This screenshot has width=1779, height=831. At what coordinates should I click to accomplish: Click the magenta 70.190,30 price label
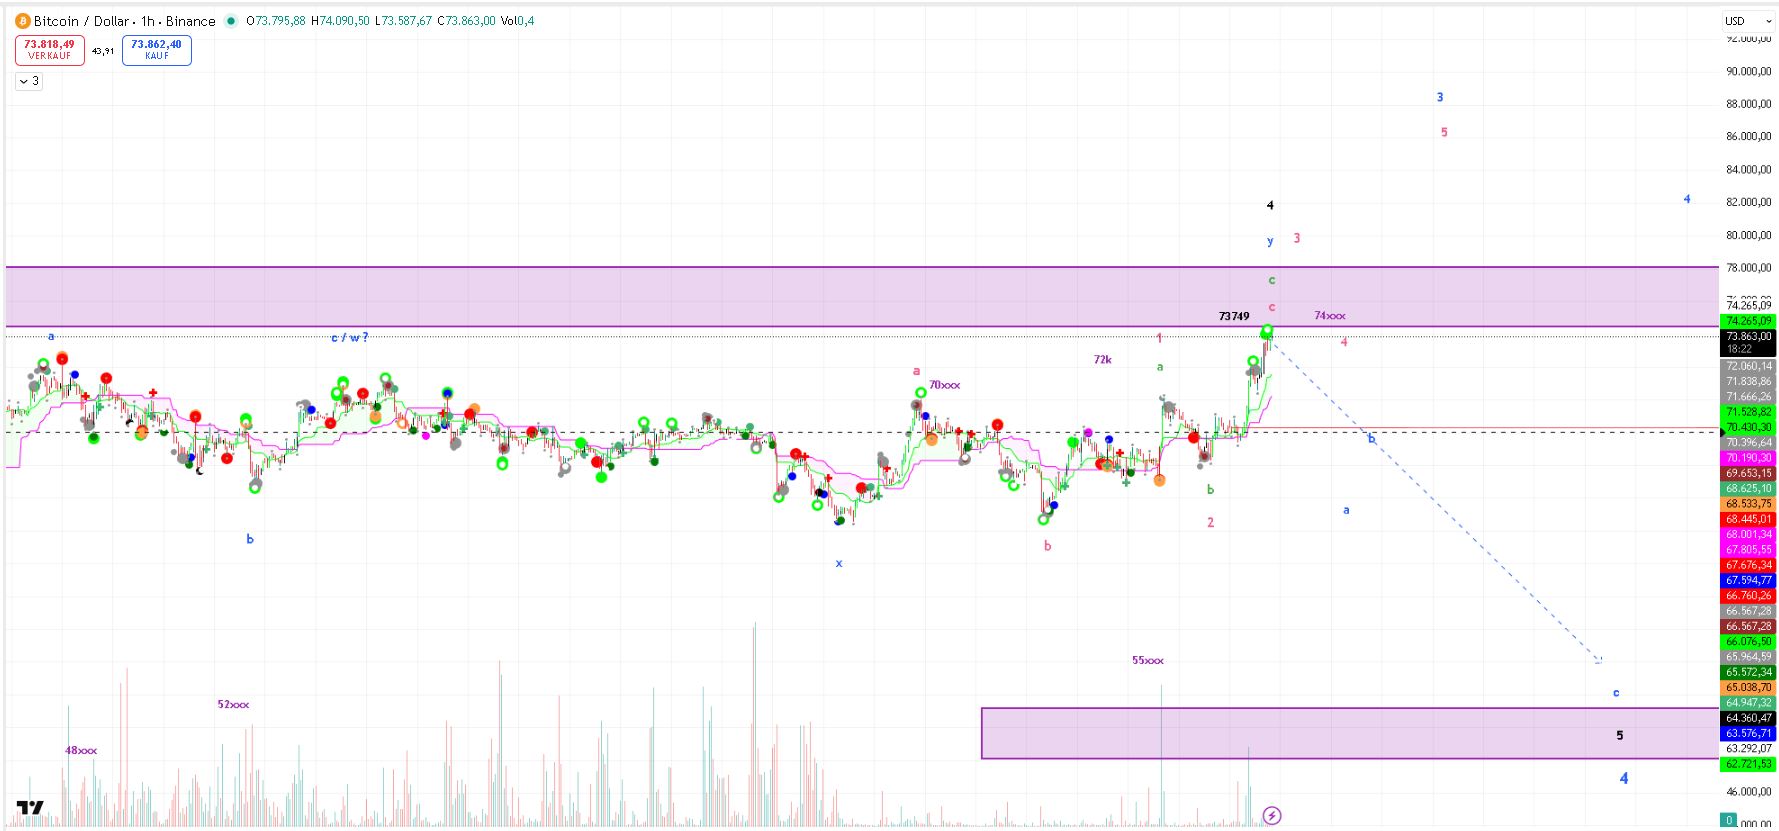1747,458
